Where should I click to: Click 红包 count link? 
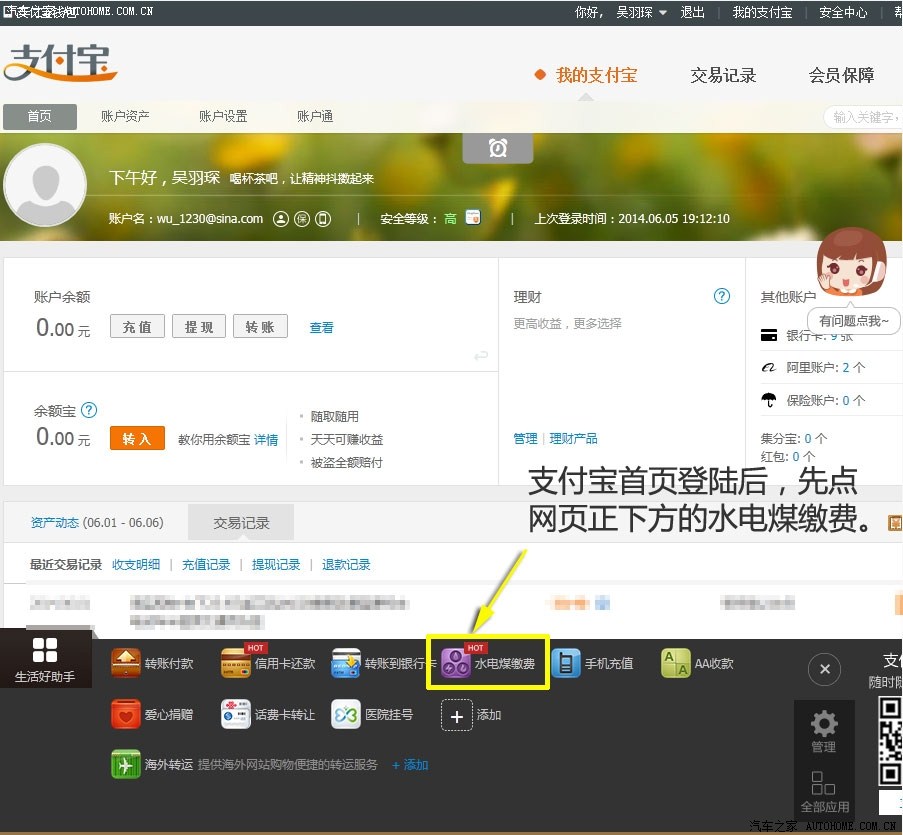coord(795,457)
